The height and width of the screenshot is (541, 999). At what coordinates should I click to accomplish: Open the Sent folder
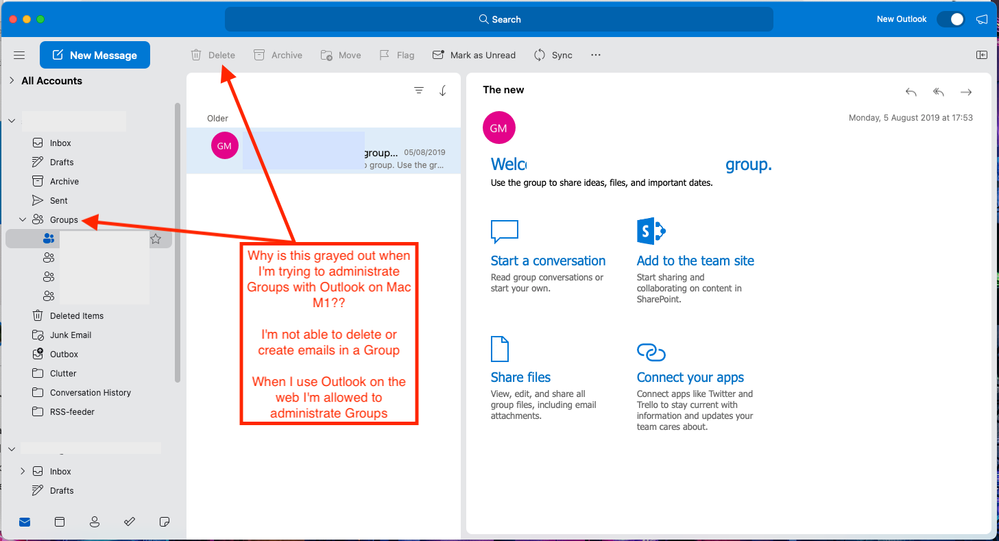pos(58,200)
